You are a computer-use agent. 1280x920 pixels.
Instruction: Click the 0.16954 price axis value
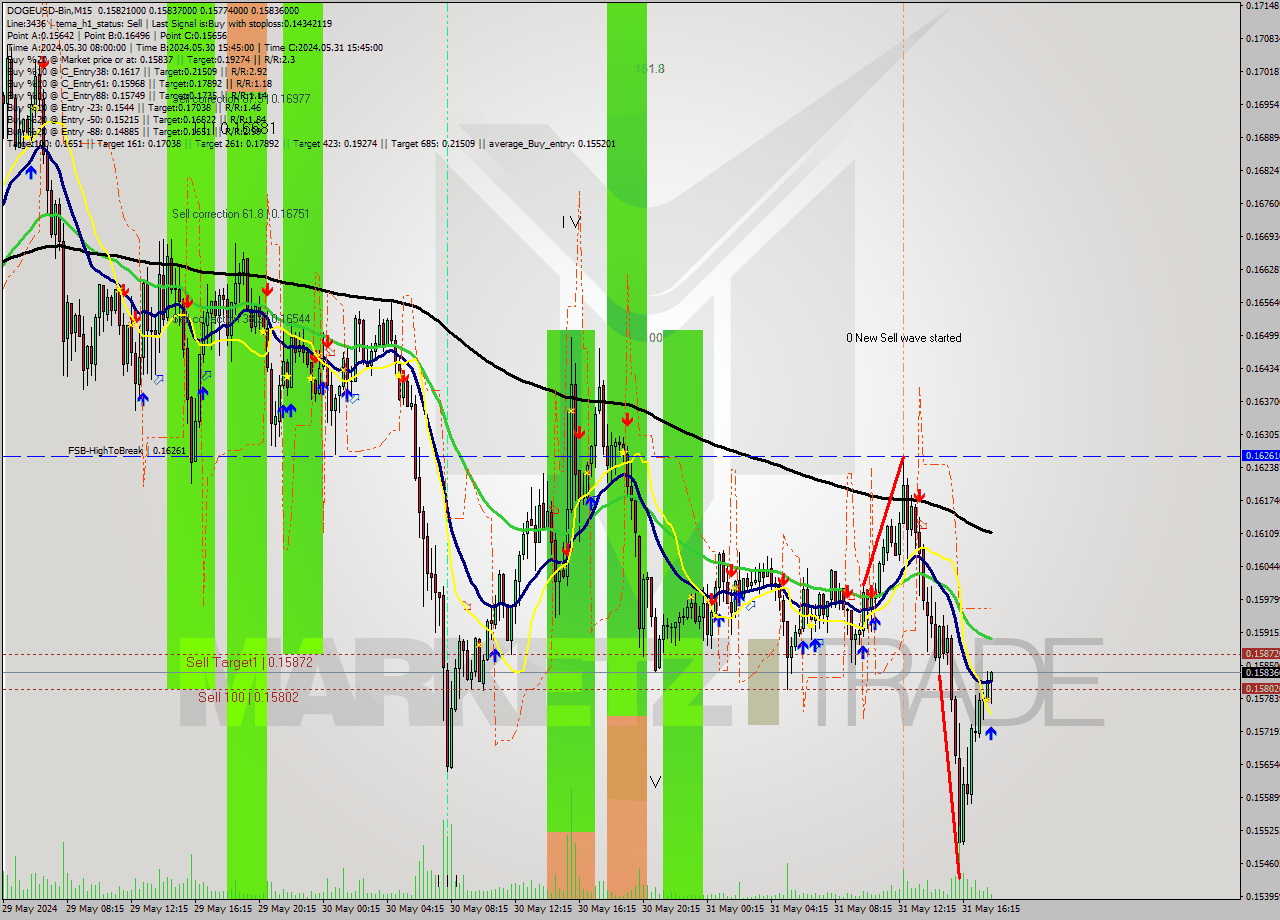pyautogui.click(x=1262, y=104)
